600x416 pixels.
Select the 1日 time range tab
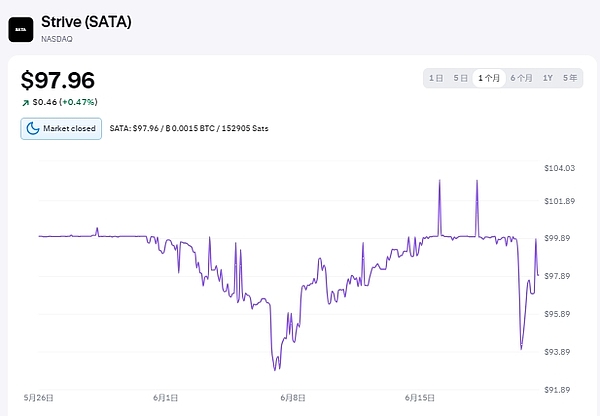(436, 78)
